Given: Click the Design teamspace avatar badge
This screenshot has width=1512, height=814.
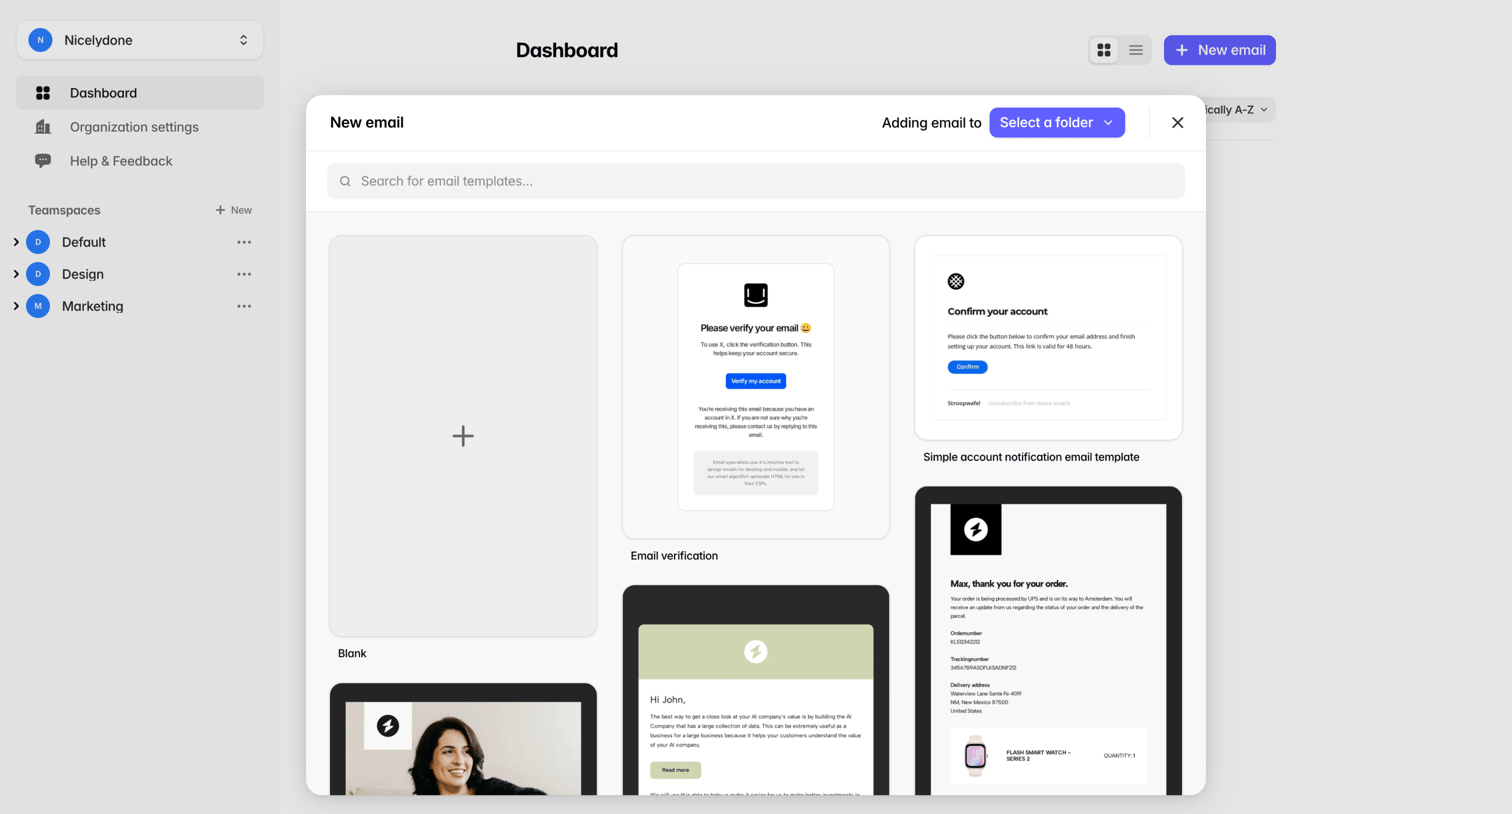Looking at the screenshot, I should click(38, 274).
